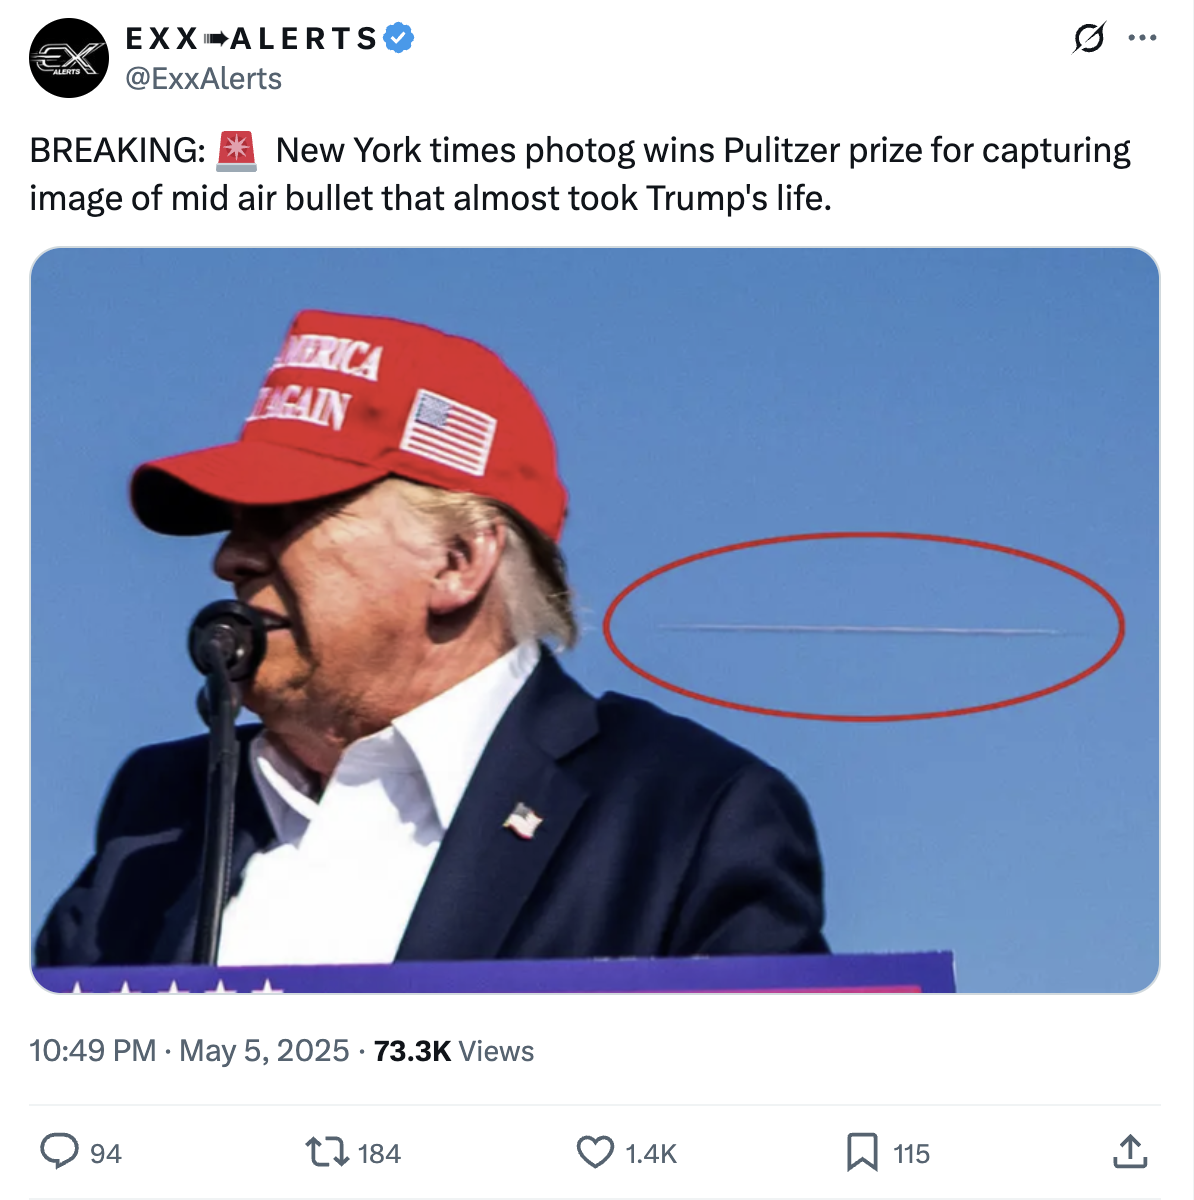Click the BREAKING tweet text body
The image size is (1194, 1200).
(580, 174)
